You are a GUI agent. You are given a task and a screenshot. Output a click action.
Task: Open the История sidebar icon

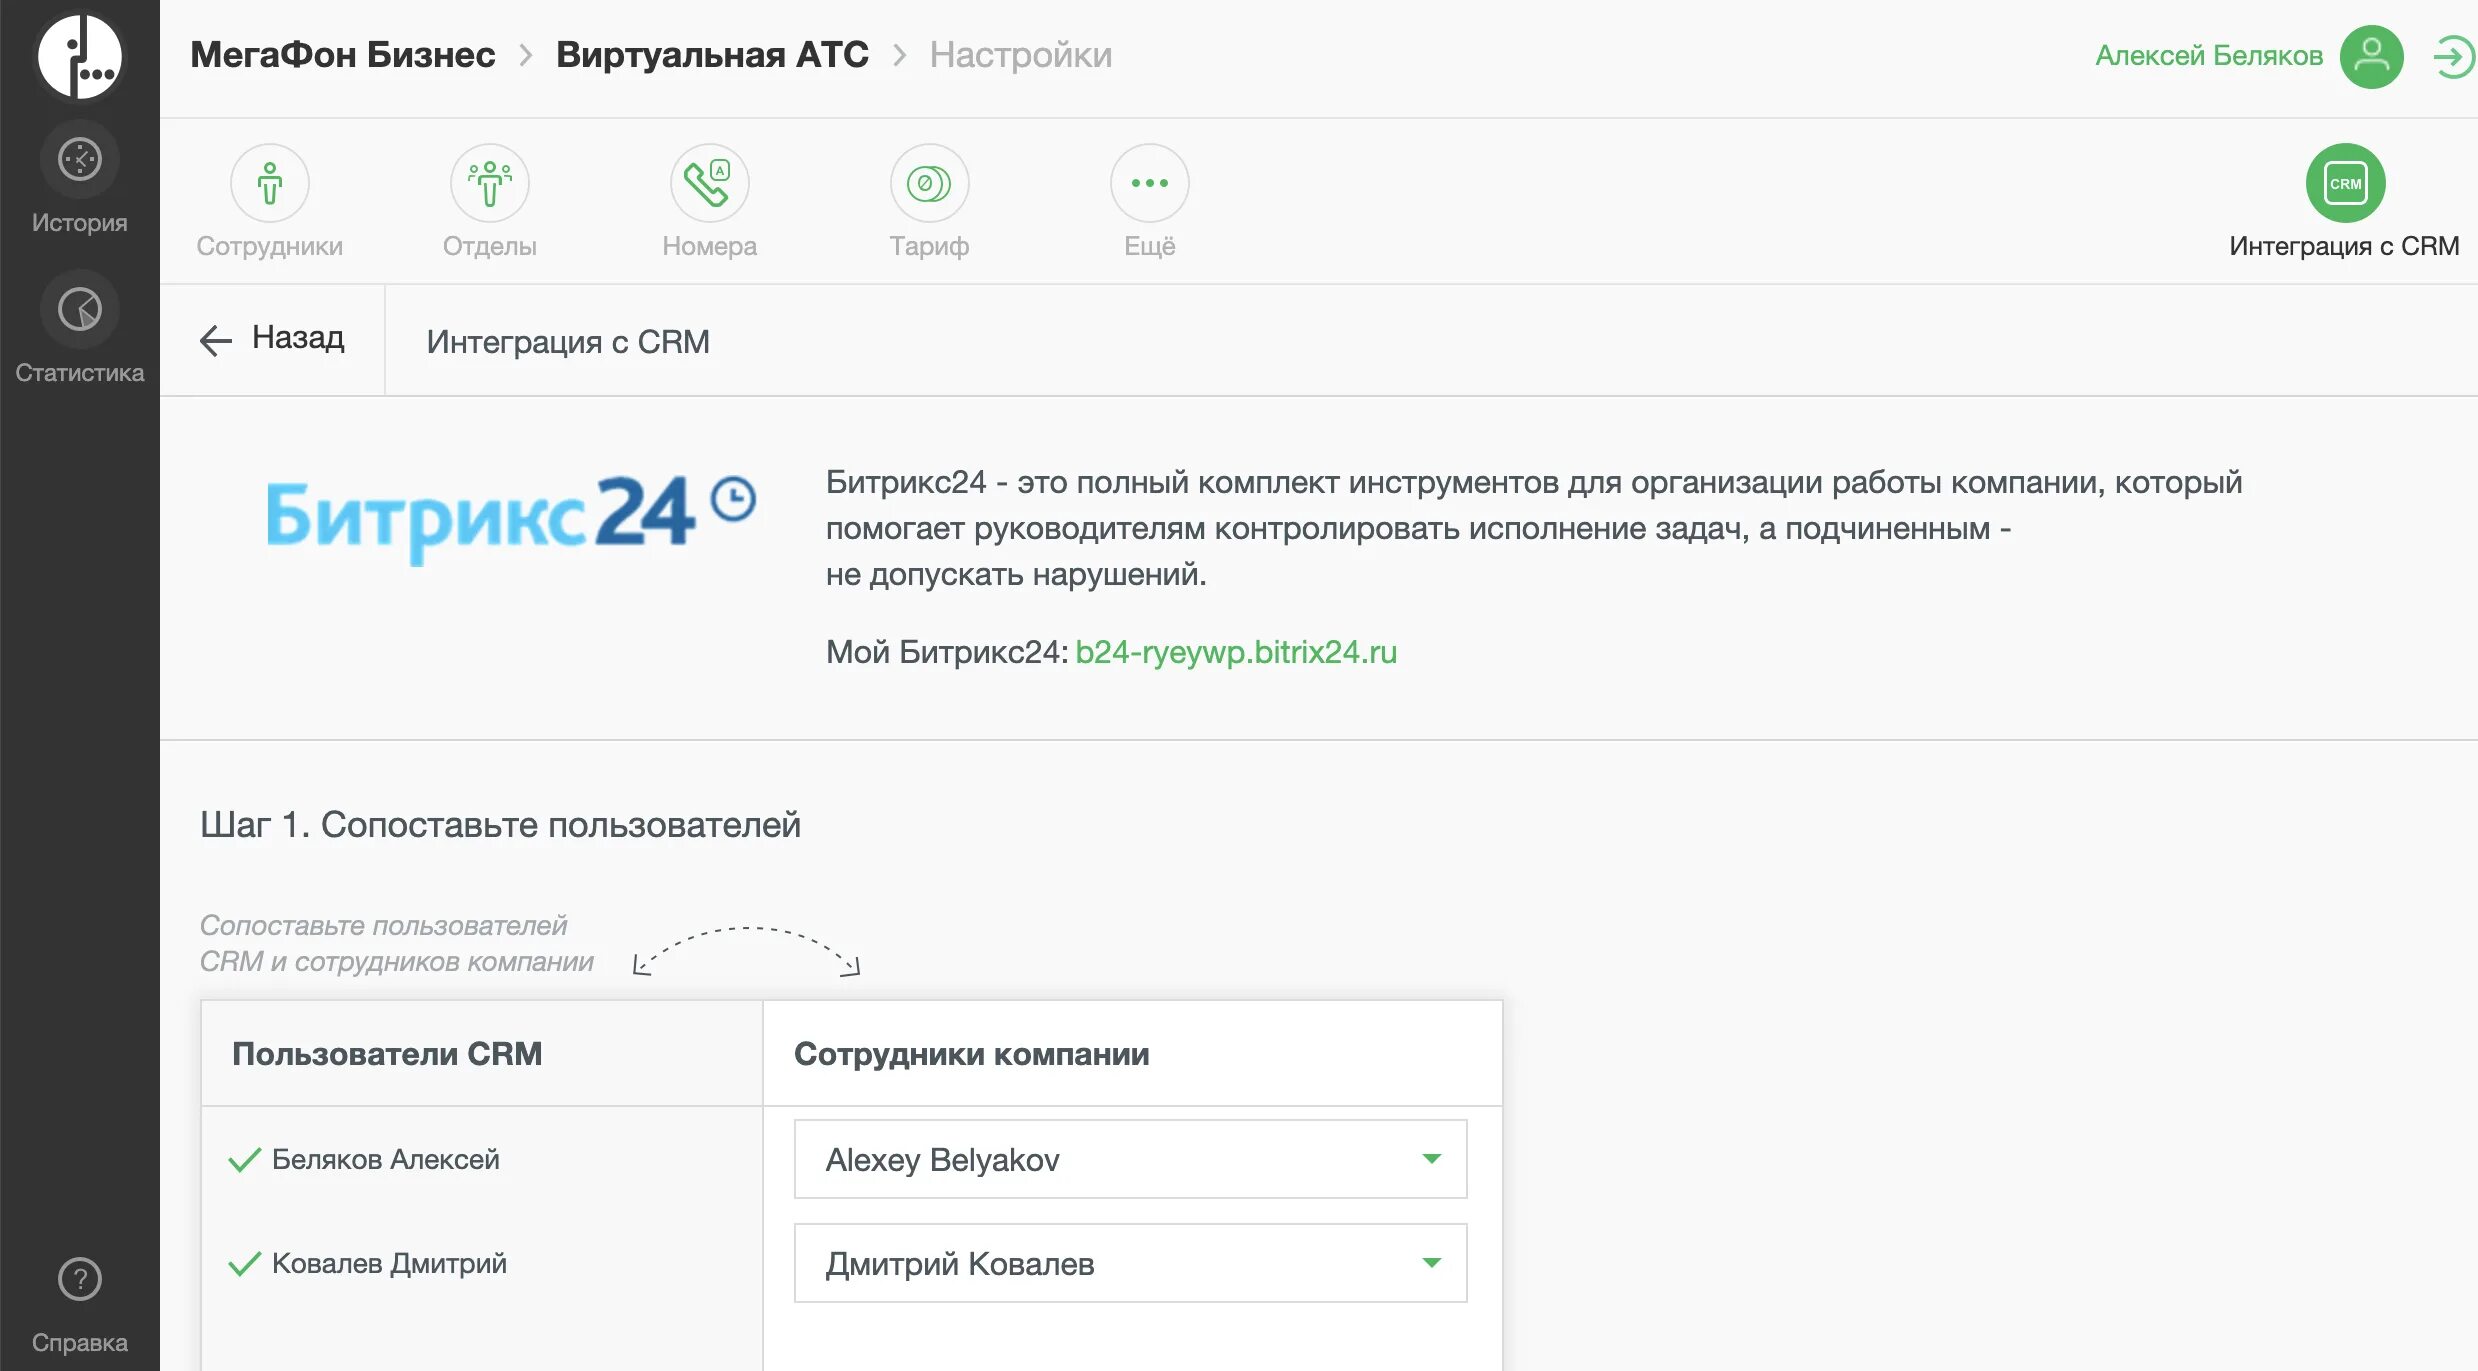pyautogui.click(x=80, y=159)
